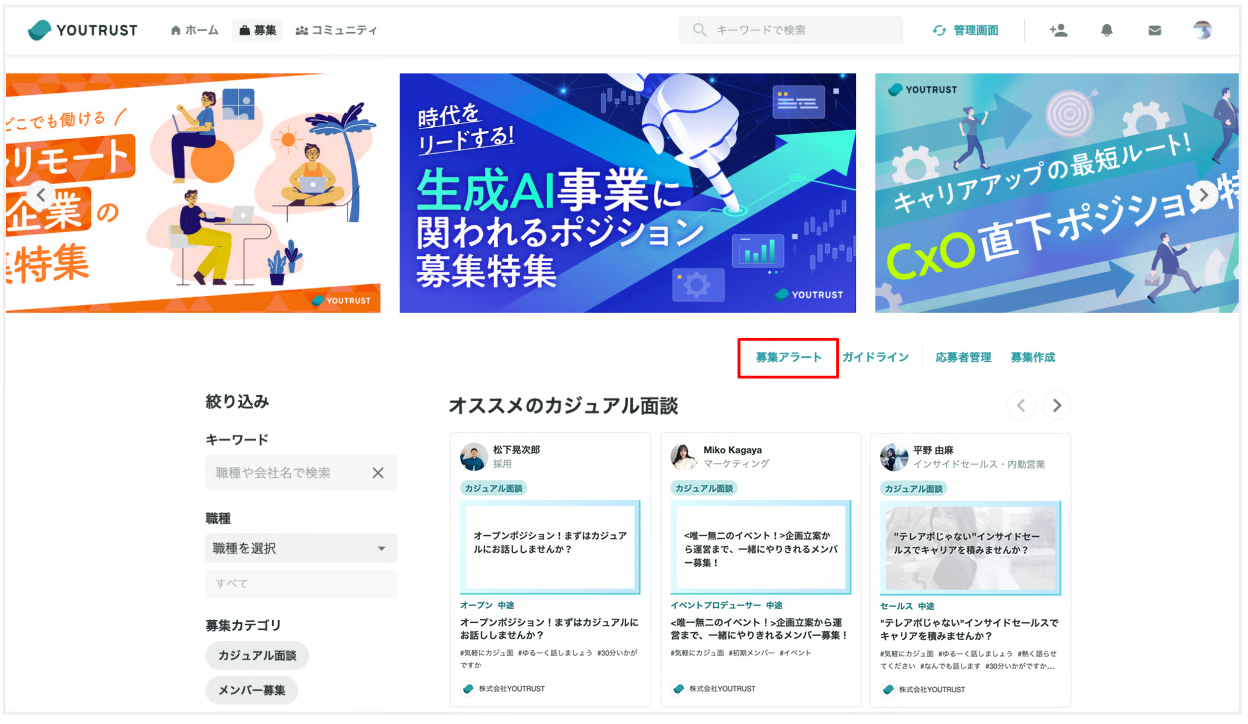Open the 唯一無二のイベント card image
This screenshot has height=724, width=1248.
pos(760,547)
